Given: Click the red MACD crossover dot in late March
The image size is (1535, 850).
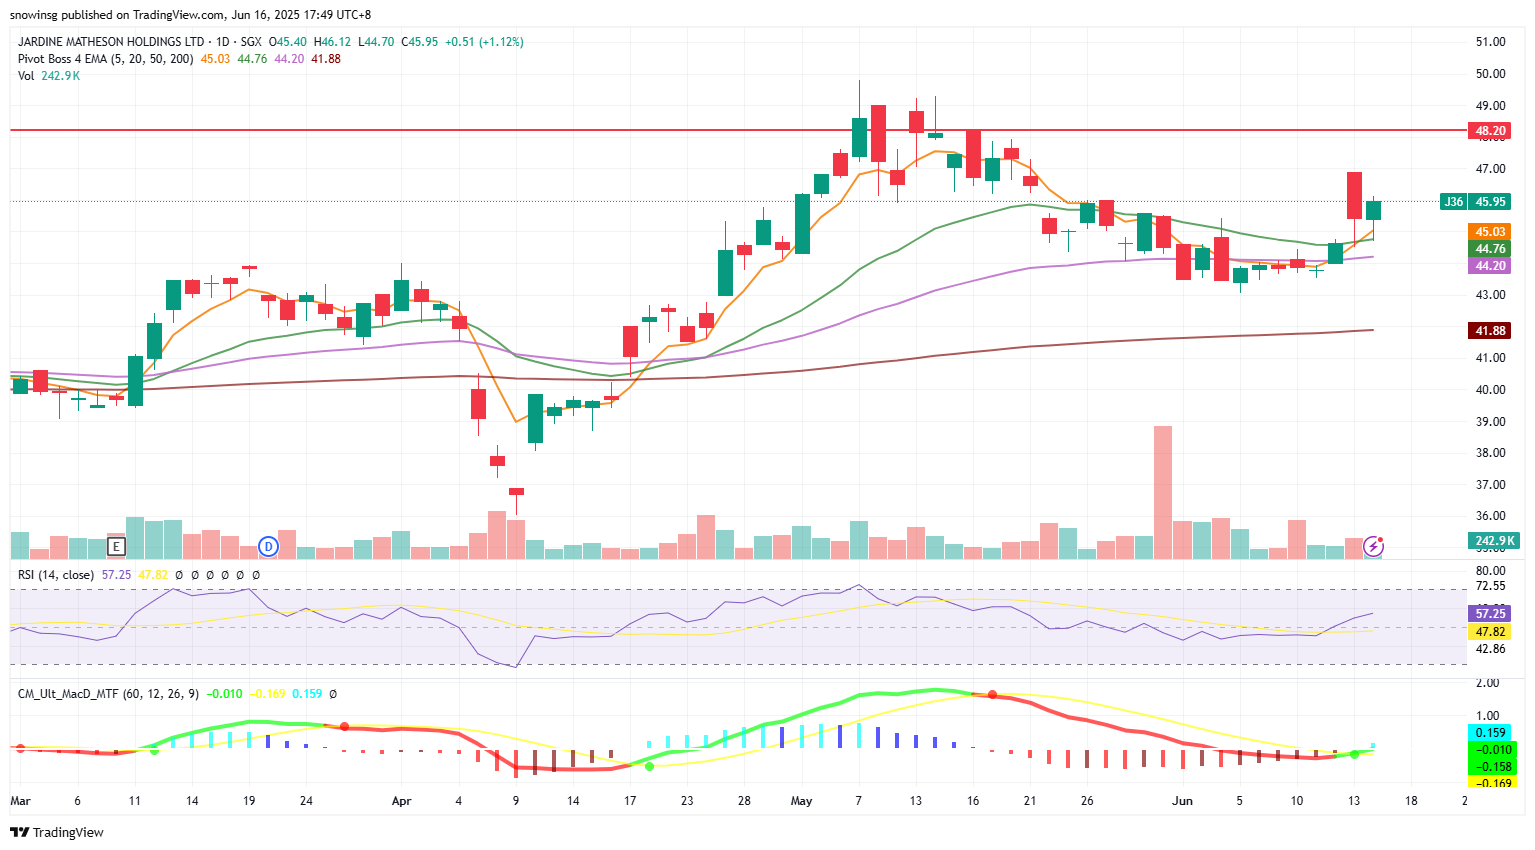Looking at the screenshot, I should (x=344, y=726).
